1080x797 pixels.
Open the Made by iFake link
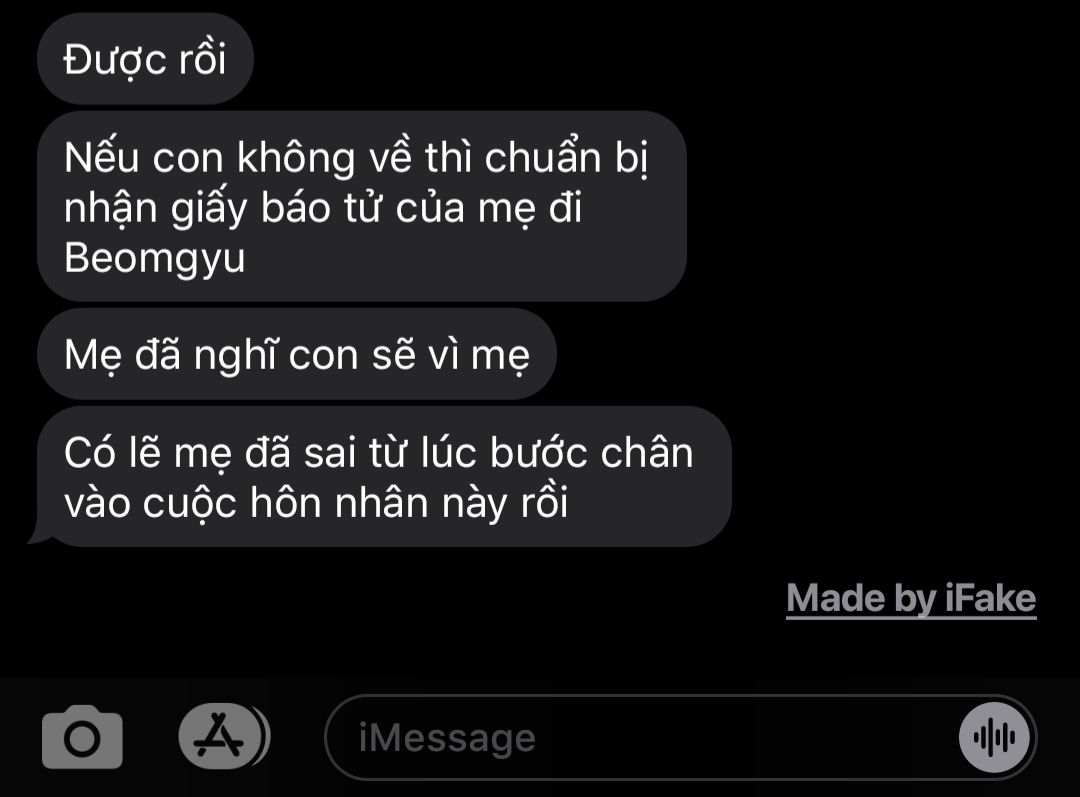pyautogui.click(x=911, y=599)
